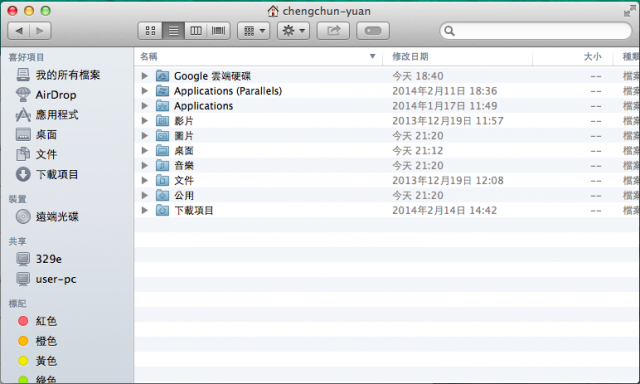
Task: Expand the 下載項目 folder in list
Action: click(144, 210)
